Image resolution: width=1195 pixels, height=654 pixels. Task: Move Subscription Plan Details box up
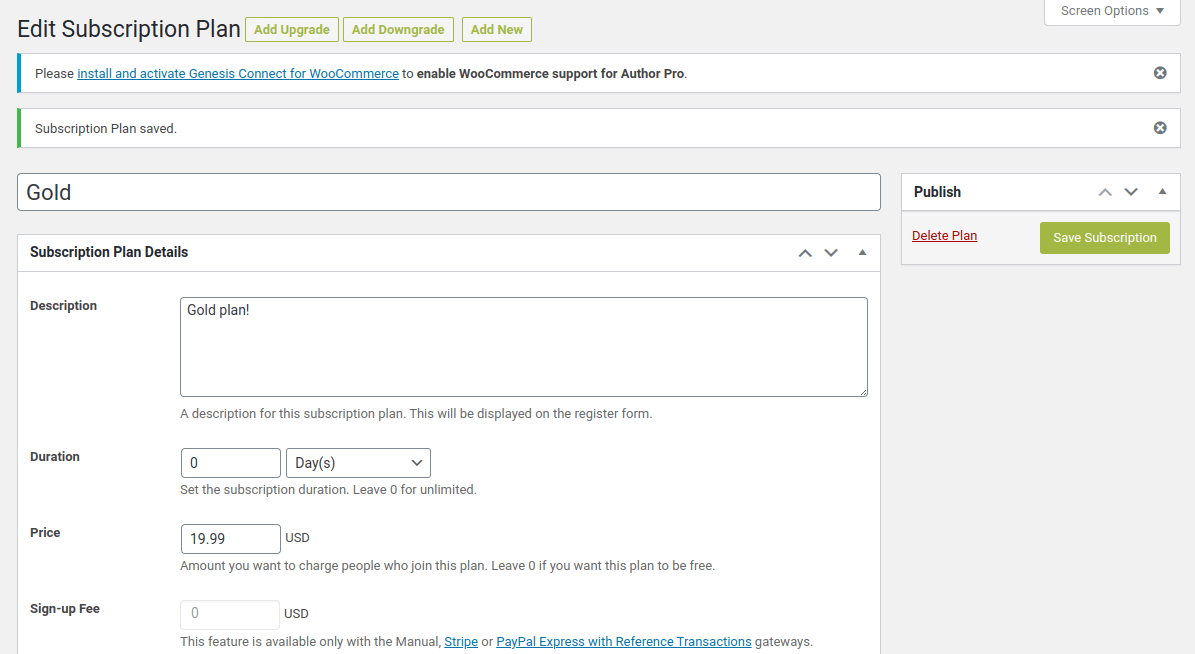click(x=805, y=252)
